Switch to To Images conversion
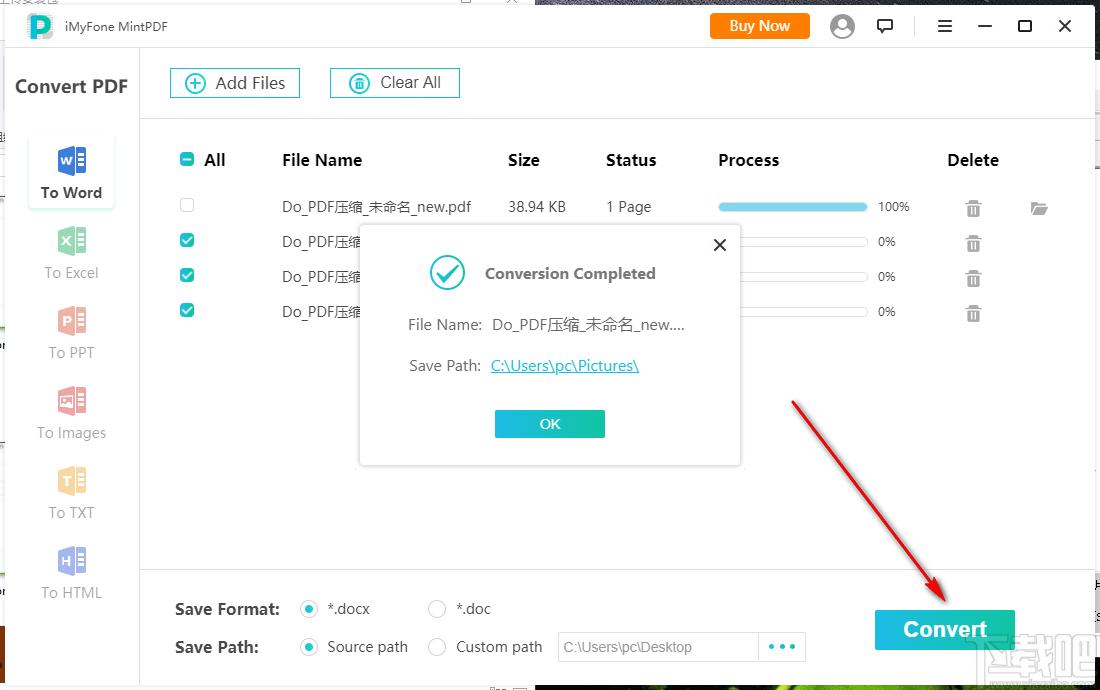This screenshot has height=690, width=1100. (x=72, y=413)
